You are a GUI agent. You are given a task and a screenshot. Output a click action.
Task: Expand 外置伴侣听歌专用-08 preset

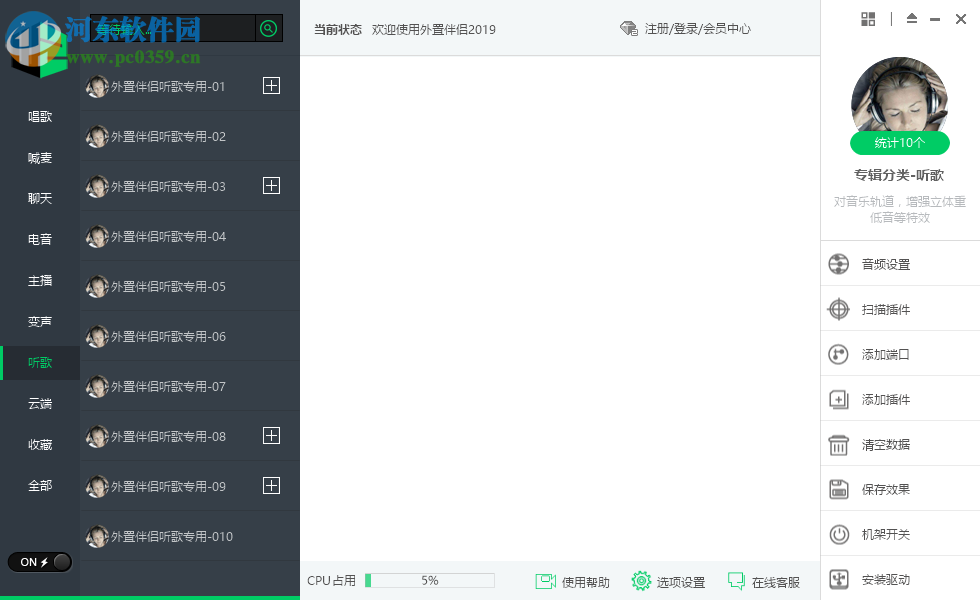pos(271,436)
